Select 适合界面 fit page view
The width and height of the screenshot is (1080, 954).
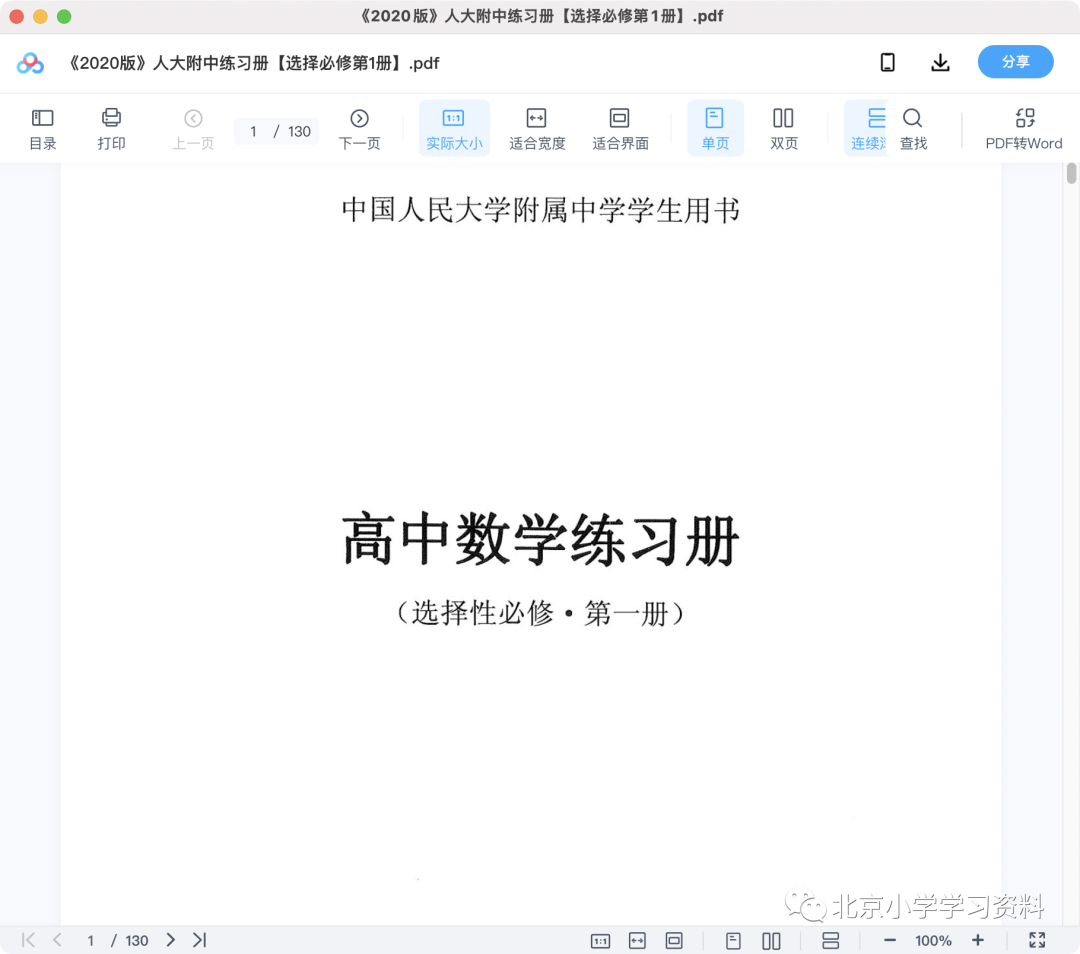(620, 129)
